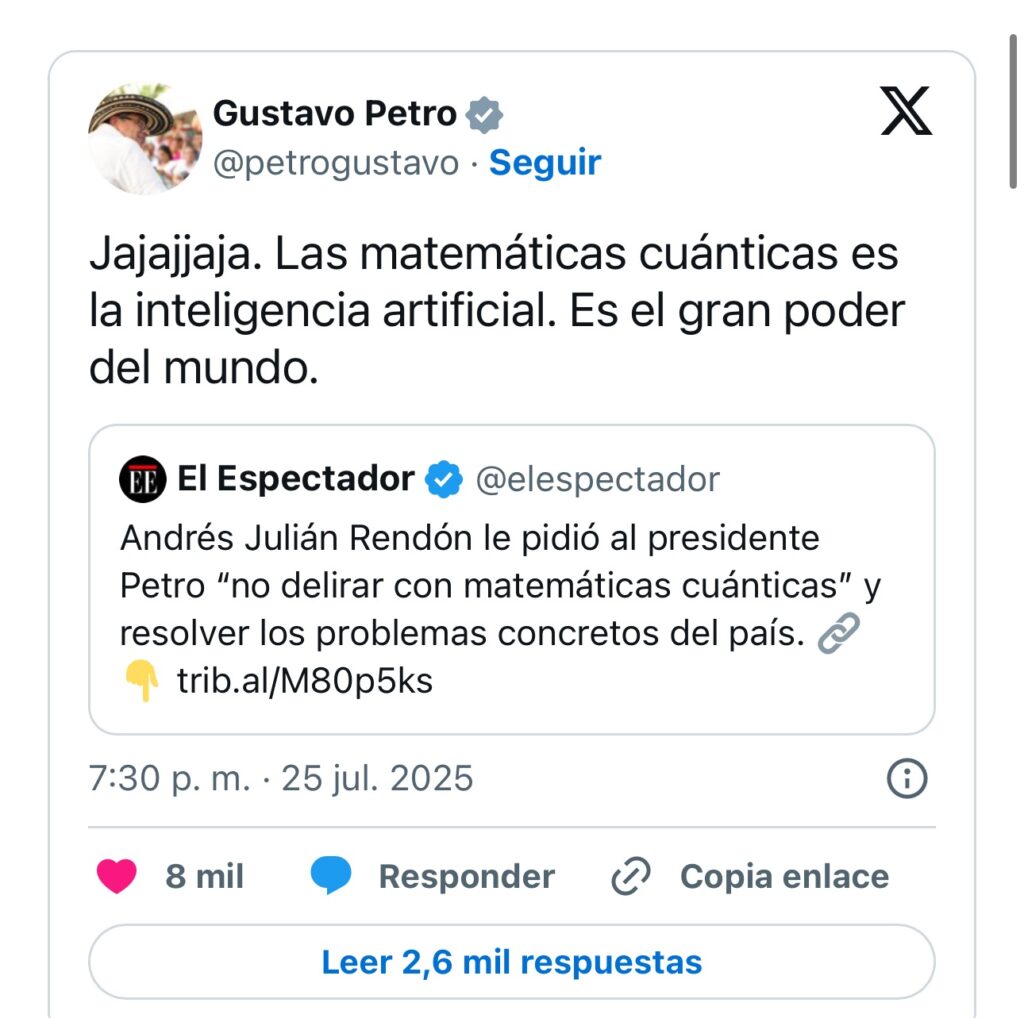Click the El Espectador logo avatar
Screen dimensions: 1024x1018
click(142, 479)
